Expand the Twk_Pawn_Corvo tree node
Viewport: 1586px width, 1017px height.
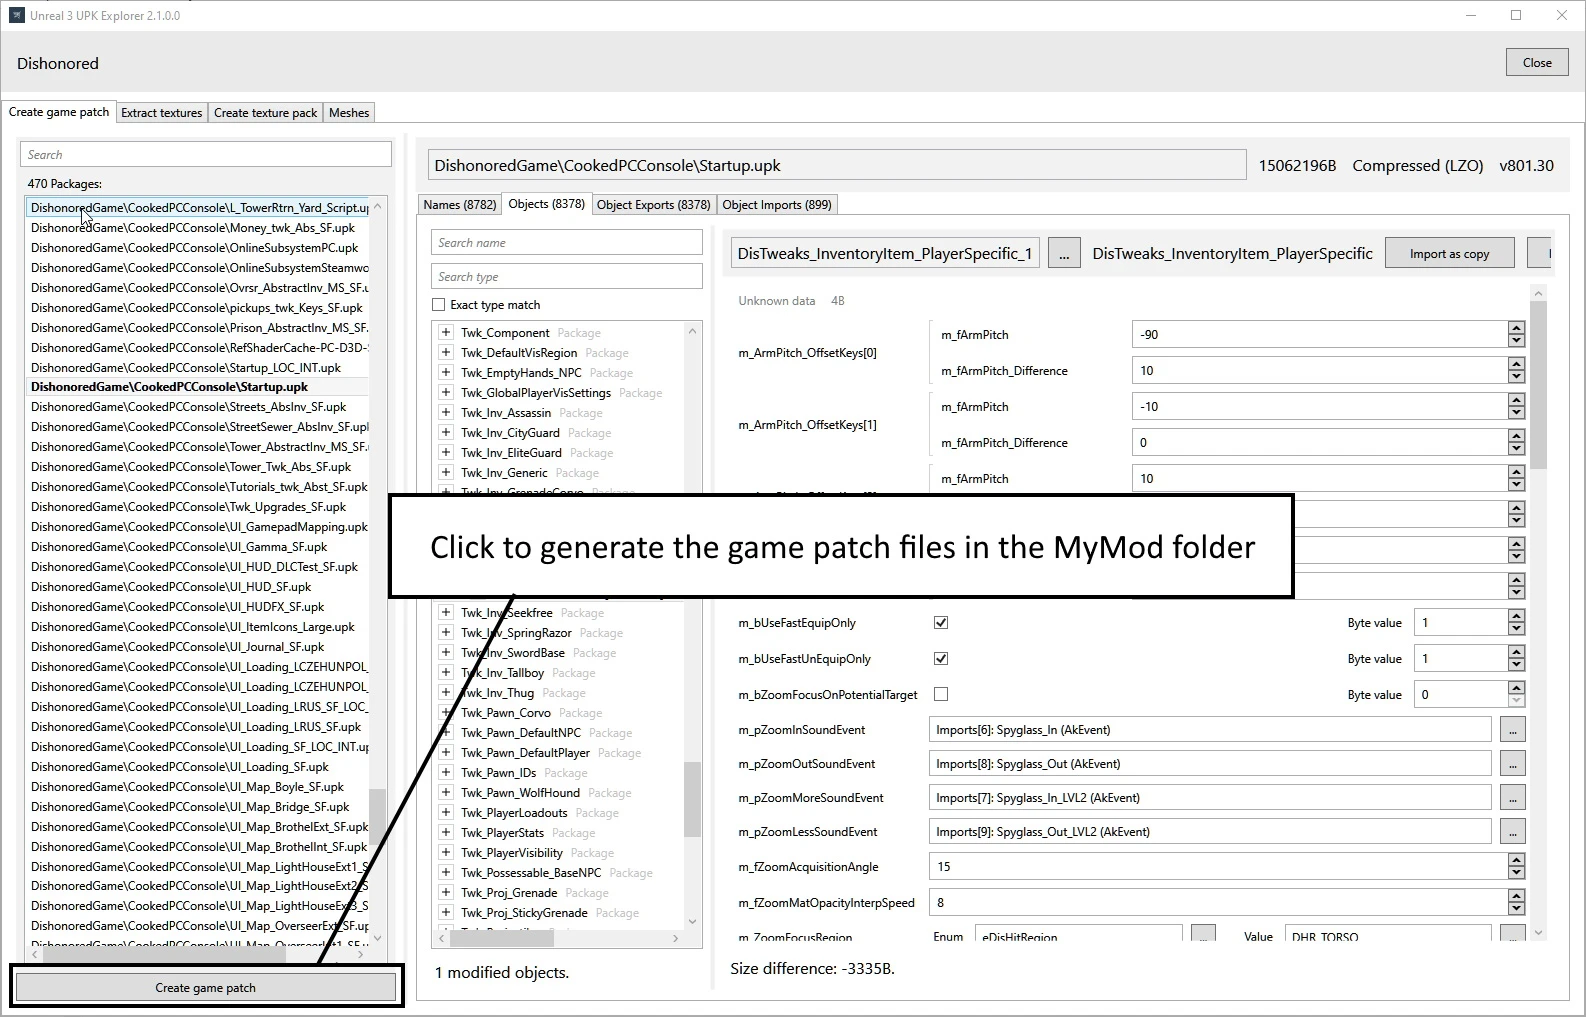[x=446, y=713]
